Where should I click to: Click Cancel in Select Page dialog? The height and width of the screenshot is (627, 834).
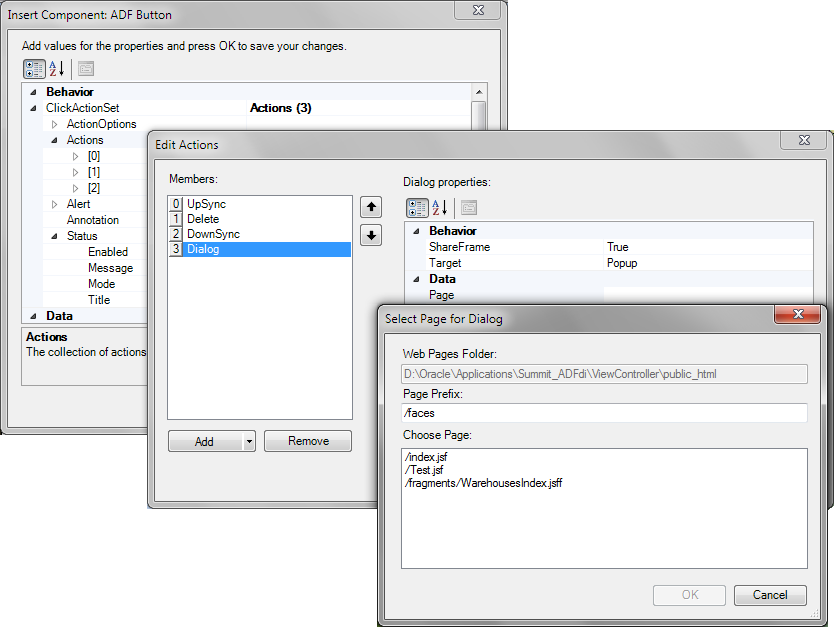(769, 595)
